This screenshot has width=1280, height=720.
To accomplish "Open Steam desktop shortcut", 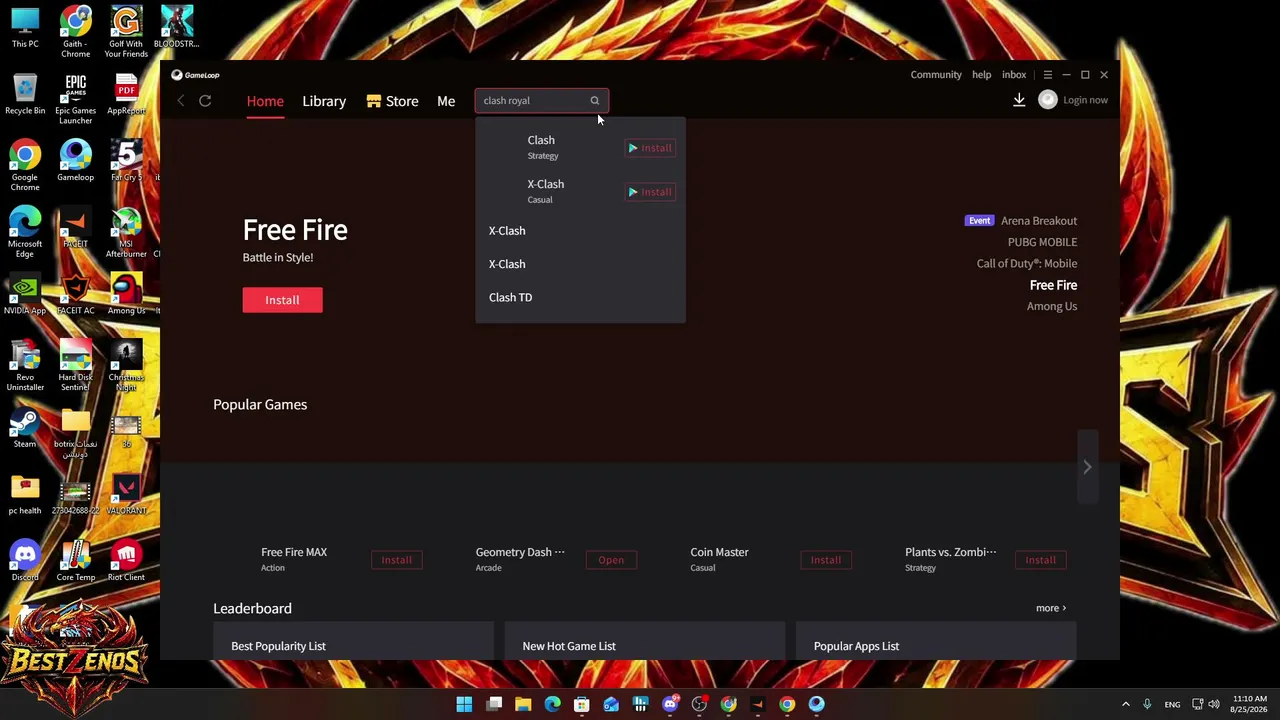I will pyautogui.click(x=25, y=428).
